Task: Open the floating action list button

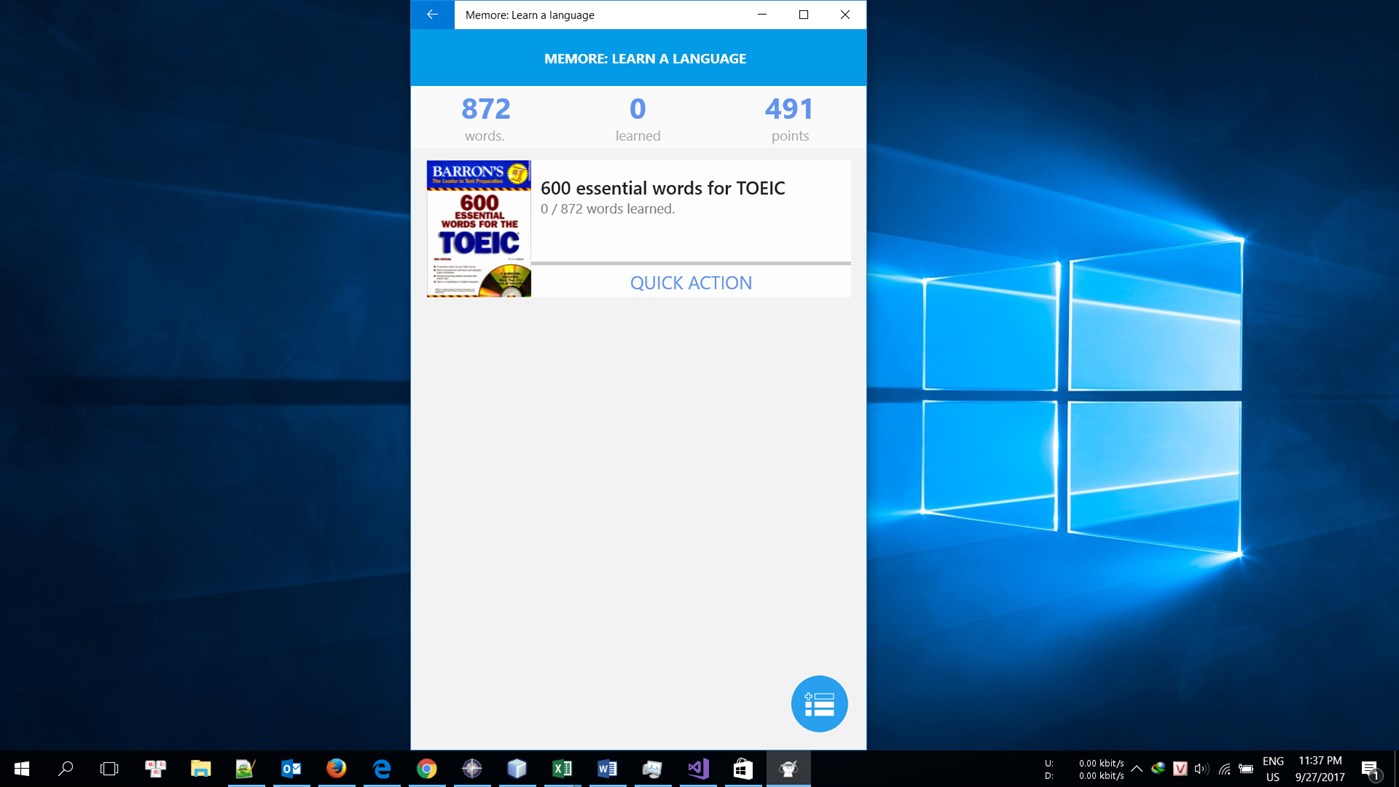Action: click(x=819, y=704)
